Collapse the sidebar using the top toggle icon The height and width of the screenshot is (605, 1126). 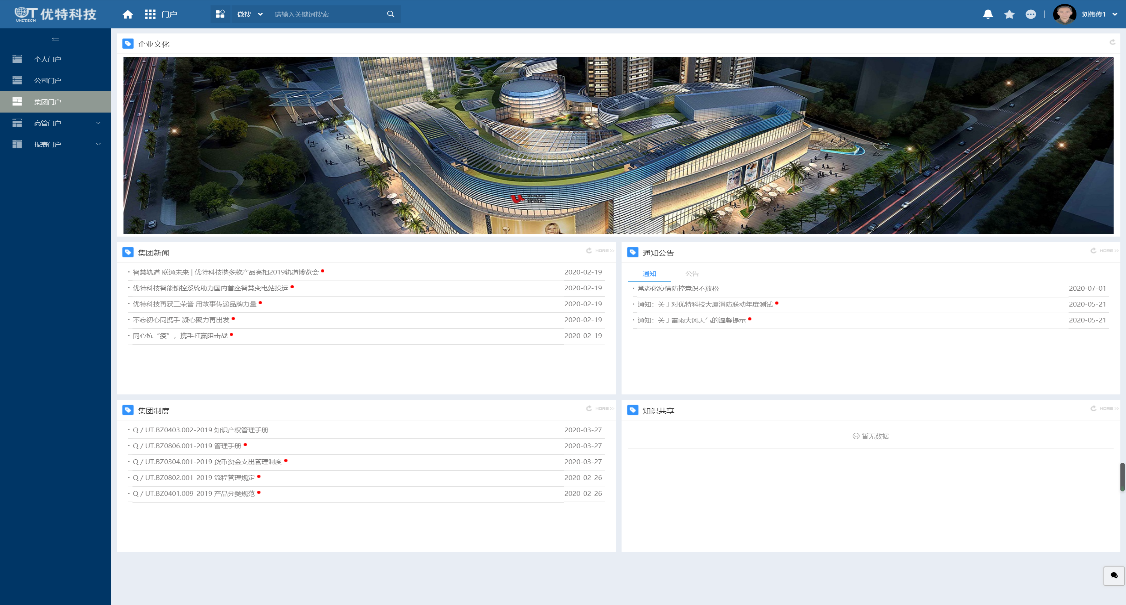55,40
